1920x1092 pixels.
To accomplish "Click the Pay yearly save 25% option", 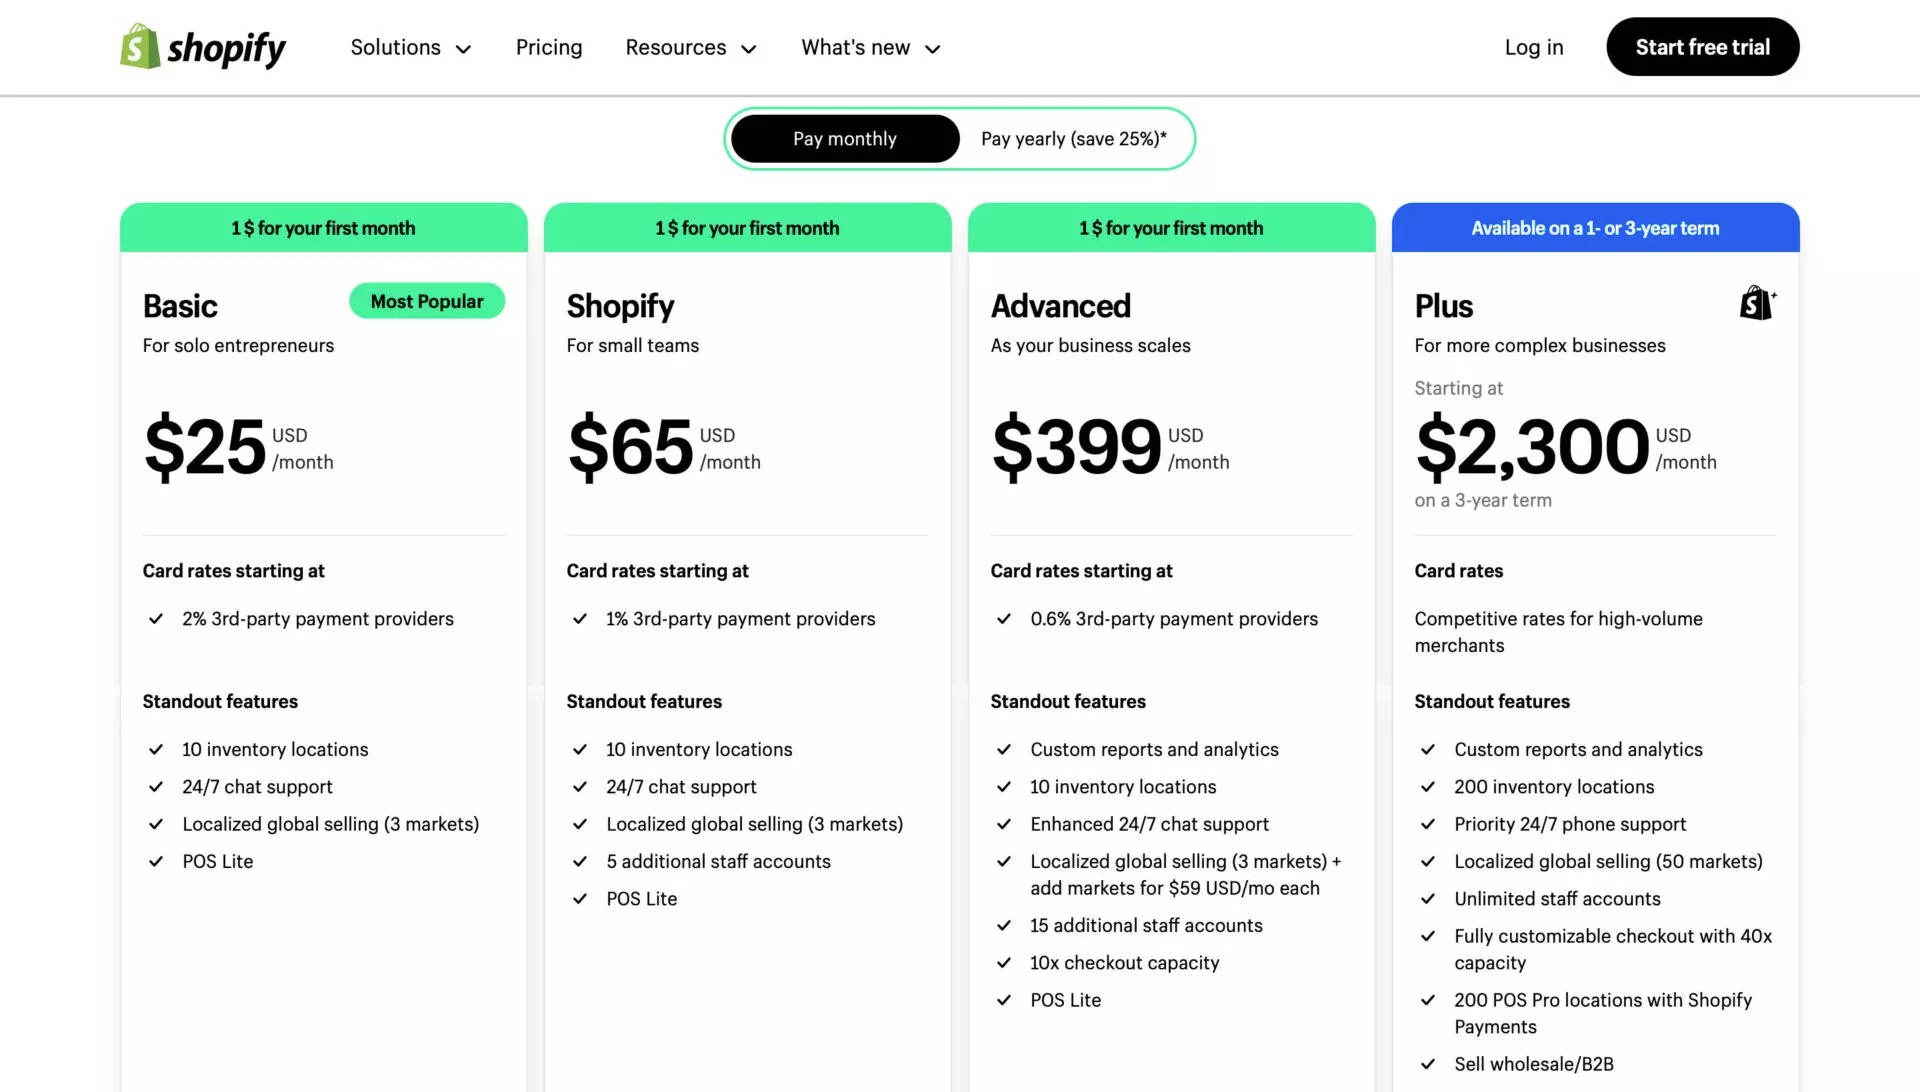I will click(x=1073, y=137).
